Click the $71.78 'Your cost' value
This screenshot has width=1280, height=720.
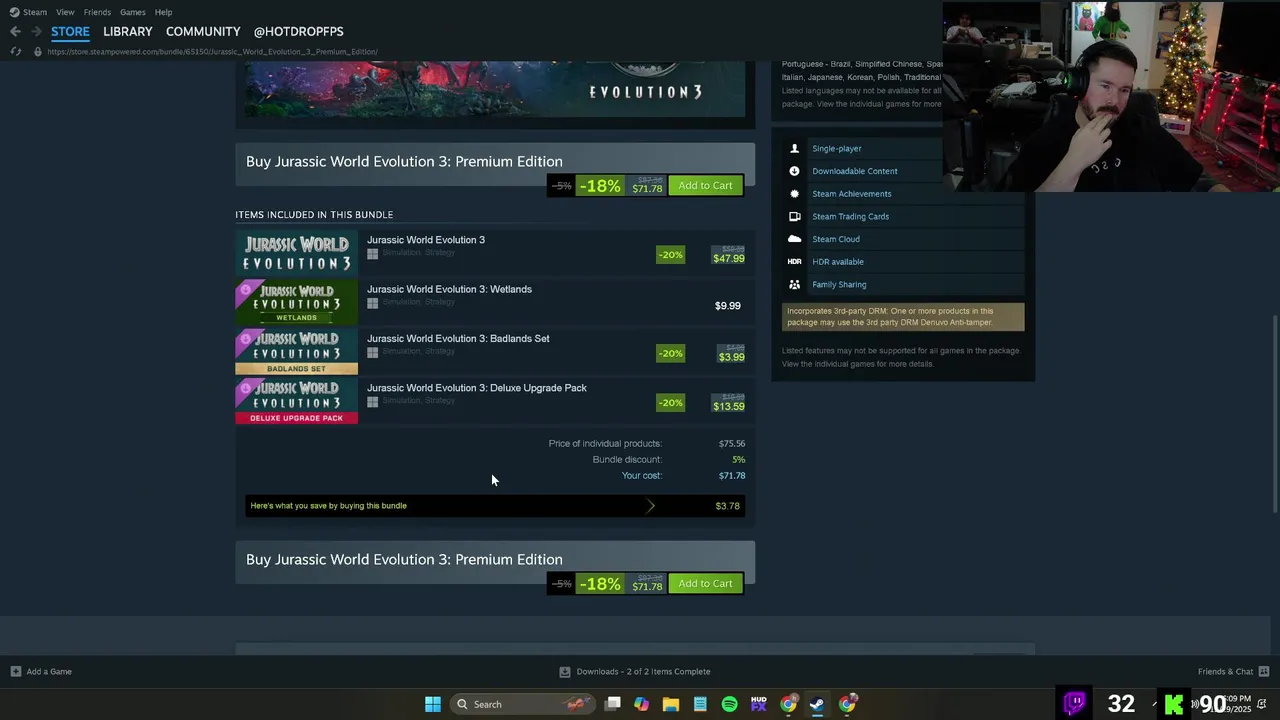(x=732, y=476)
